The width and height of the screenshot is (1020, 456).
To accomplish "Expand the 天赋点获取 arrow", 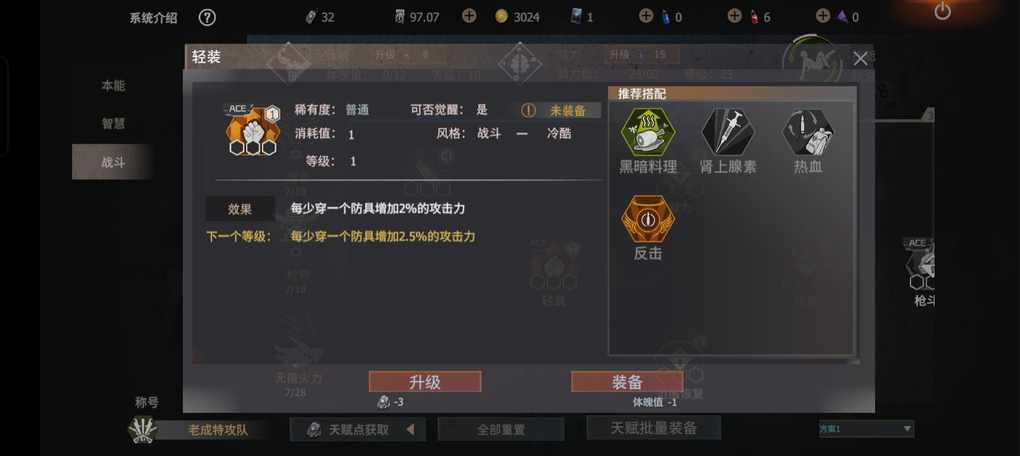I will click(410, 429).
